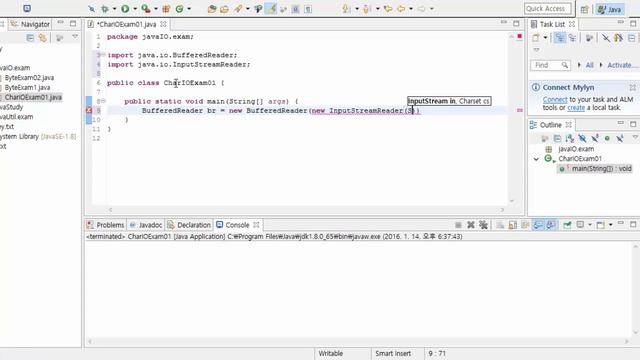This screenshot has width=640, height=360.
Task: Go to Last Edit Location icon
Action: 388,9
